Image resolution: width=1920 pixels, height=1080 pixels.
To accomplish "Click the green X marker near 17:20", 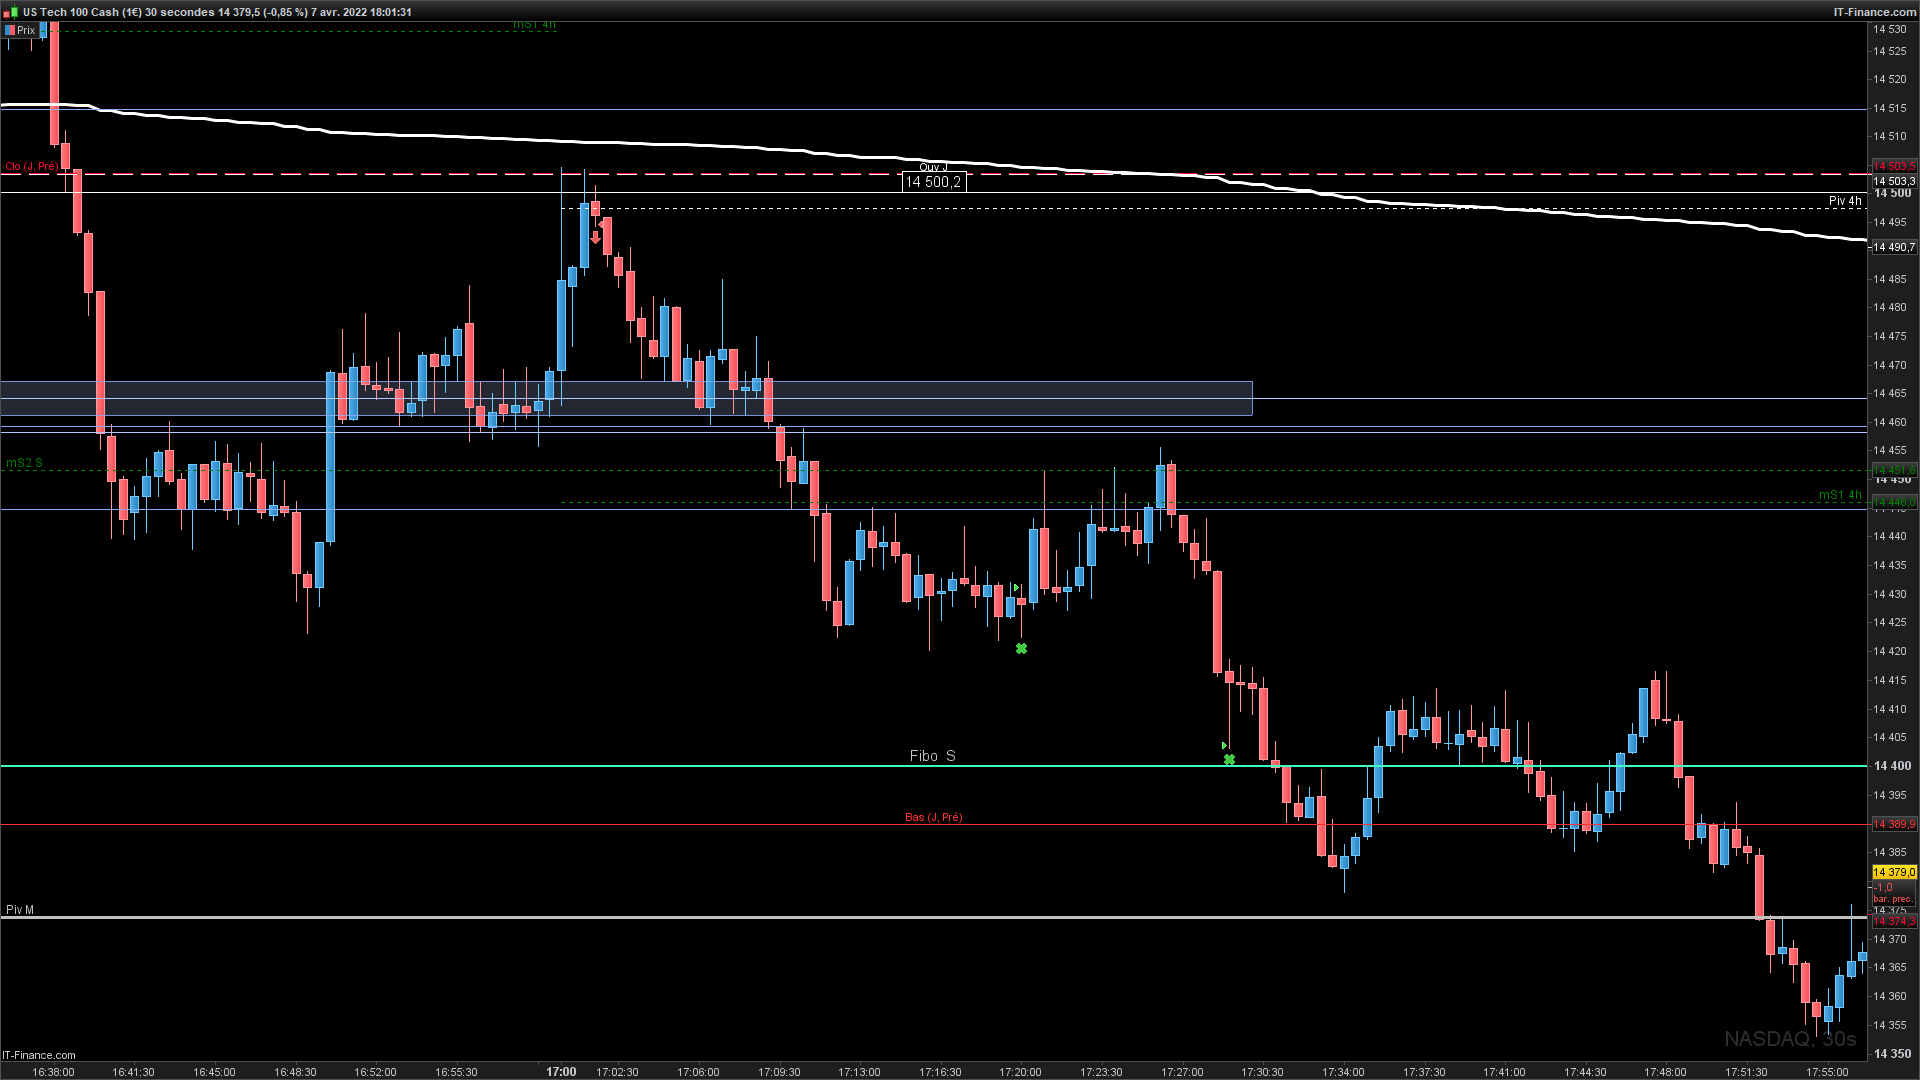I will pos(1021,649).
